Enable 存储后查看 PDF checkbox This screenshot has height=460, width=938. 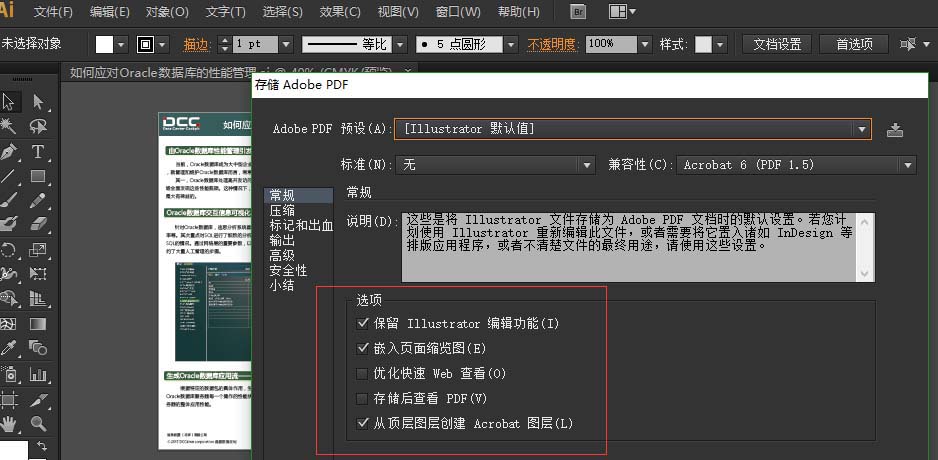pyautogui.click(x=362, y=398)
